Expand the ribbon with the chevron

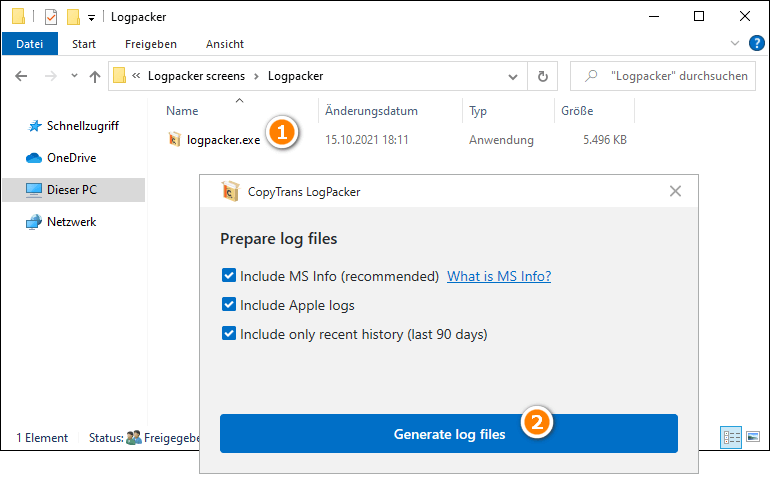(x=735, y=43)
